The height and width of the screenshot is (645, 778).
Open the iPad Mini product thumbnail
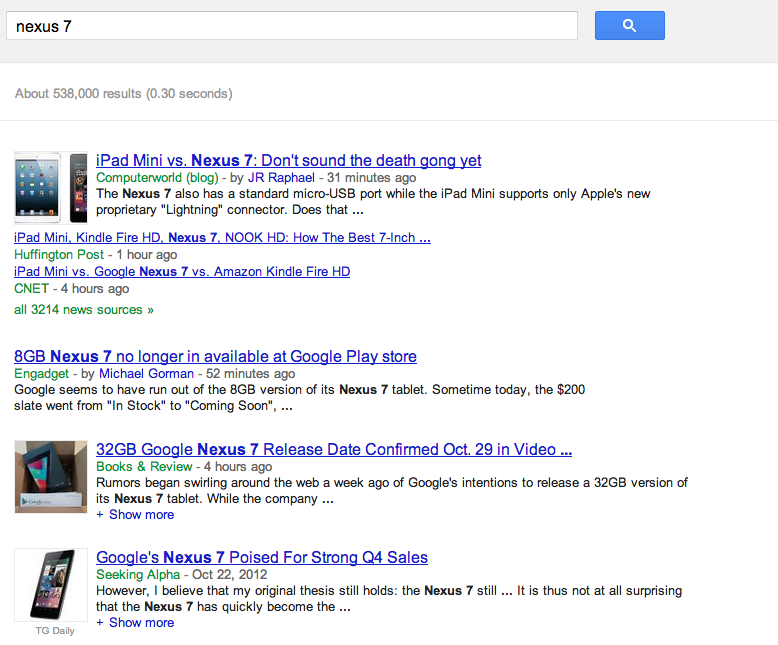(51, 187)
